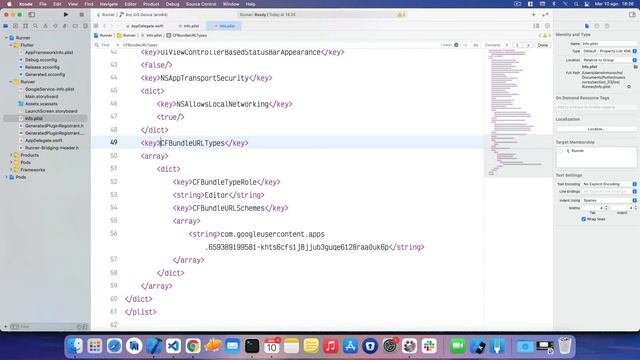Click the code review arrows icon
This screenshot has width=640, height=360.
point(545,15)
